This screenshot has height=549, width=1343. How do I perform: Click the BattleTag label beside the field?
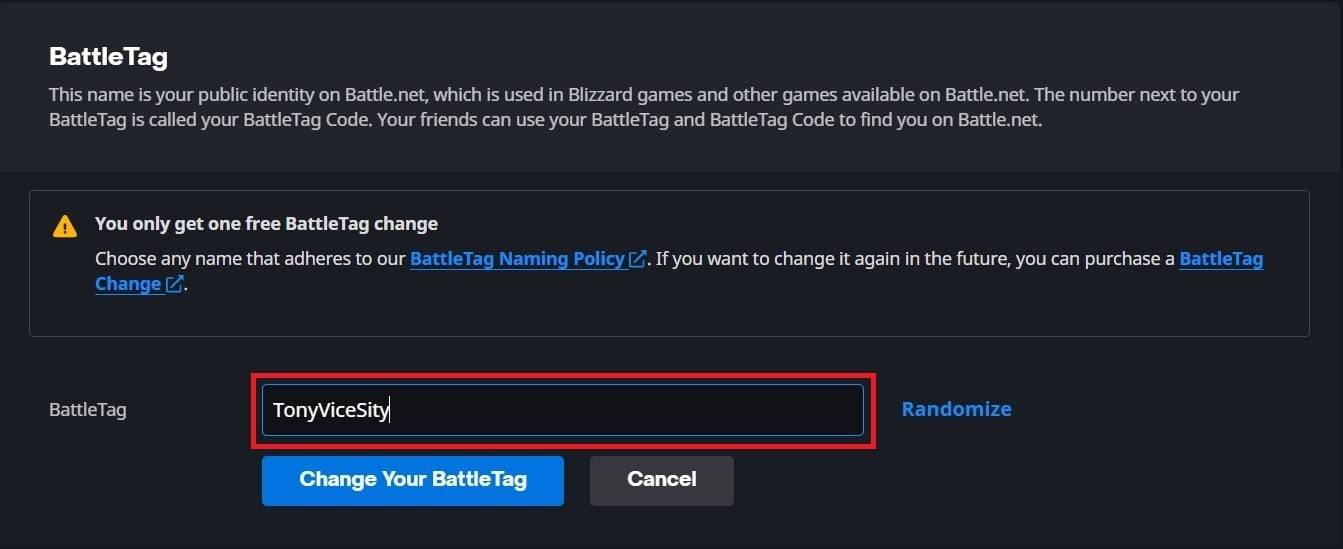88,410
